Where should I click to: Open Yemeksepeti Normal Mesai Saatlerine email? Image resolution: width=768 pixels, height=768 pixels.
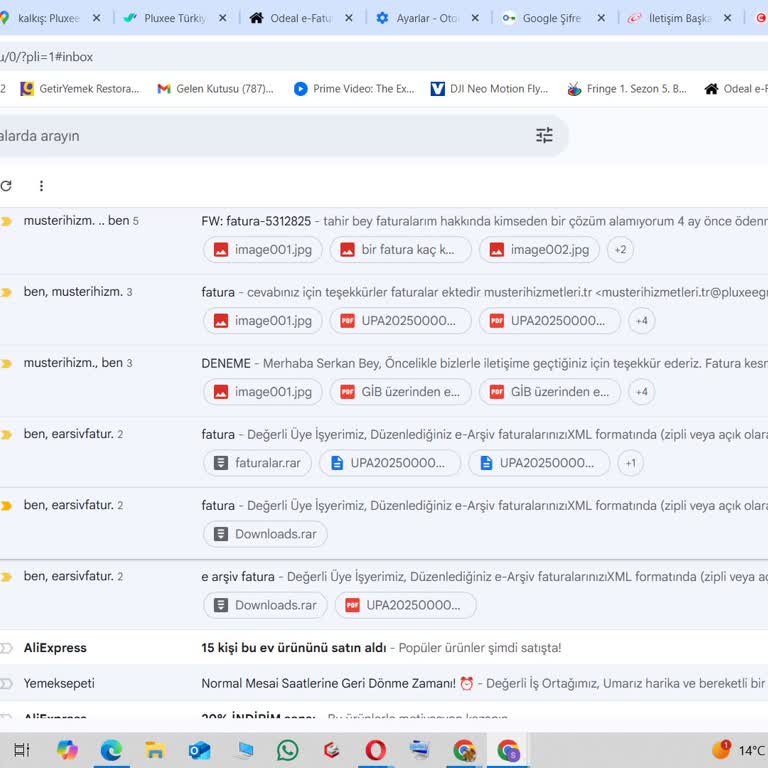click(x=384, y=683)
